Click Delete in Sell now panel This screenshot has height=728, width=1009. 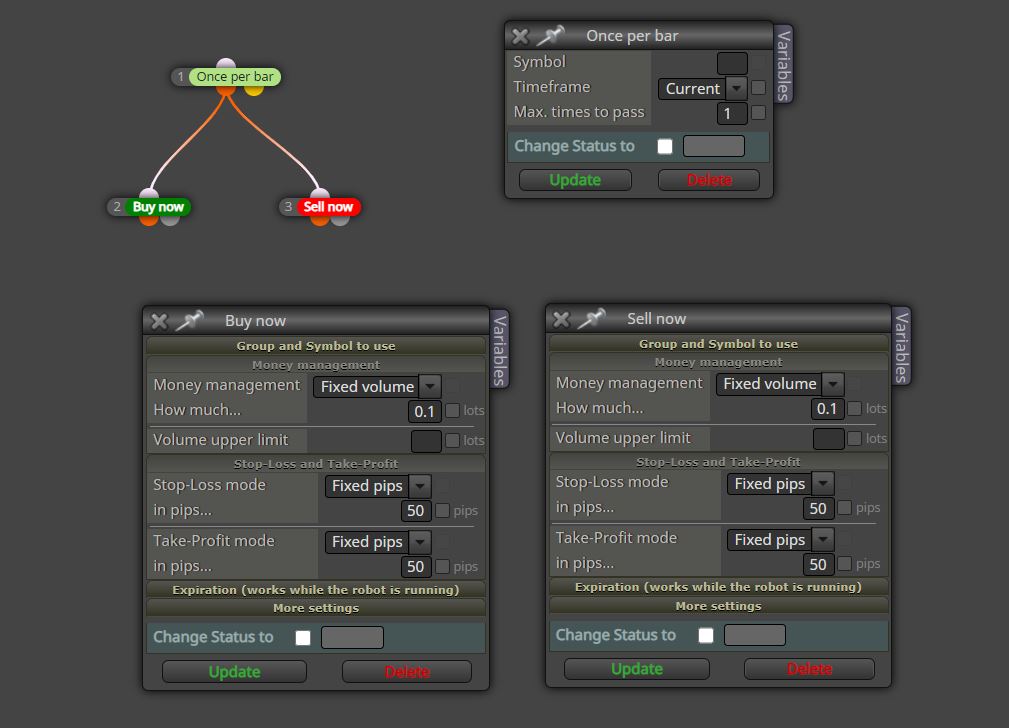pos(810,669)
